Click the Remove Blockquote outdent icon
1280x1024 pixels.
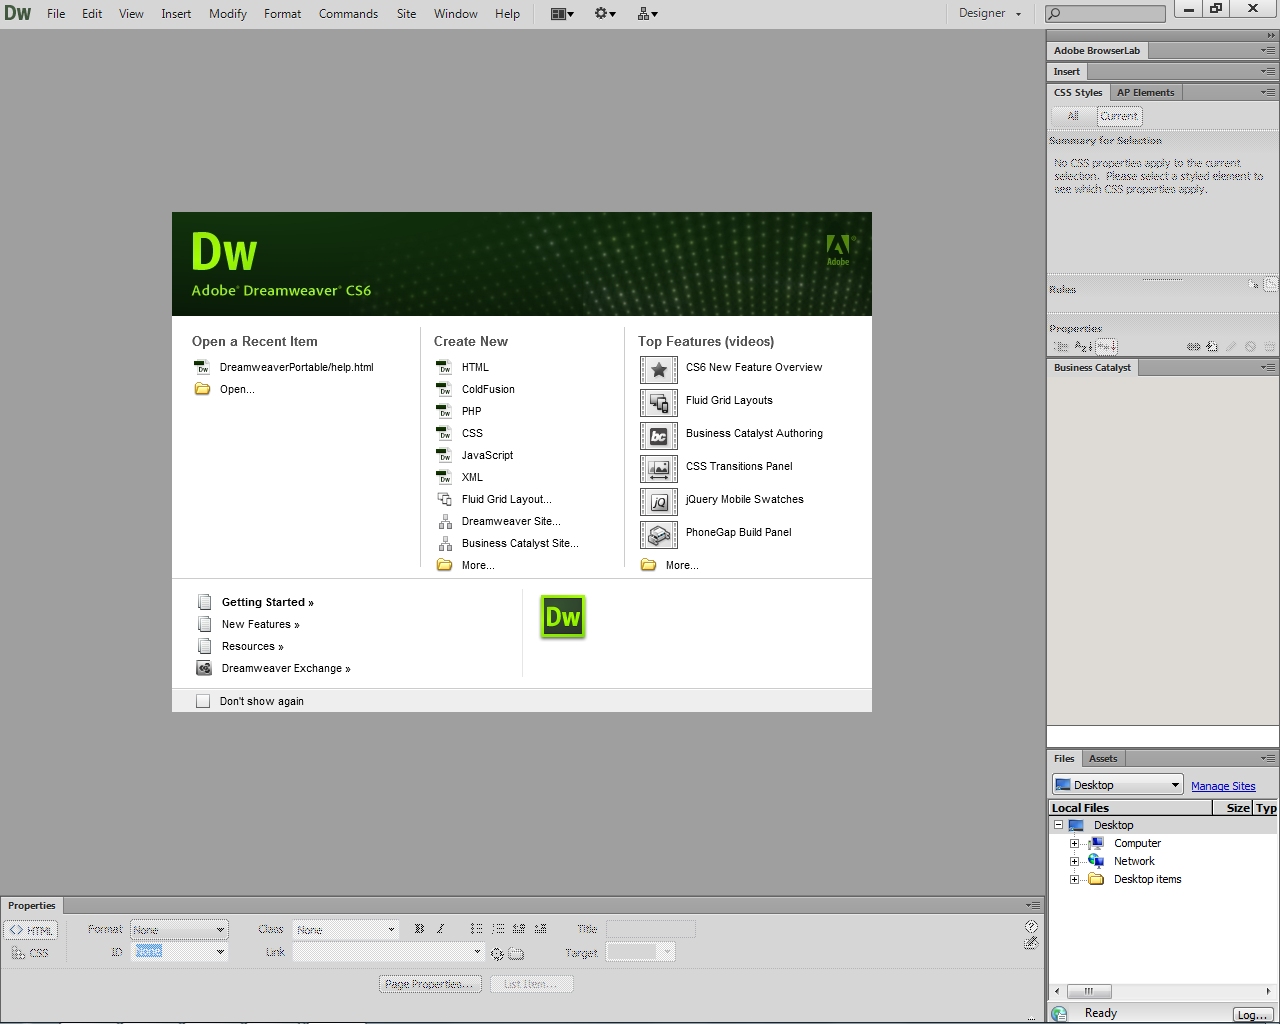tap(519, 929)
